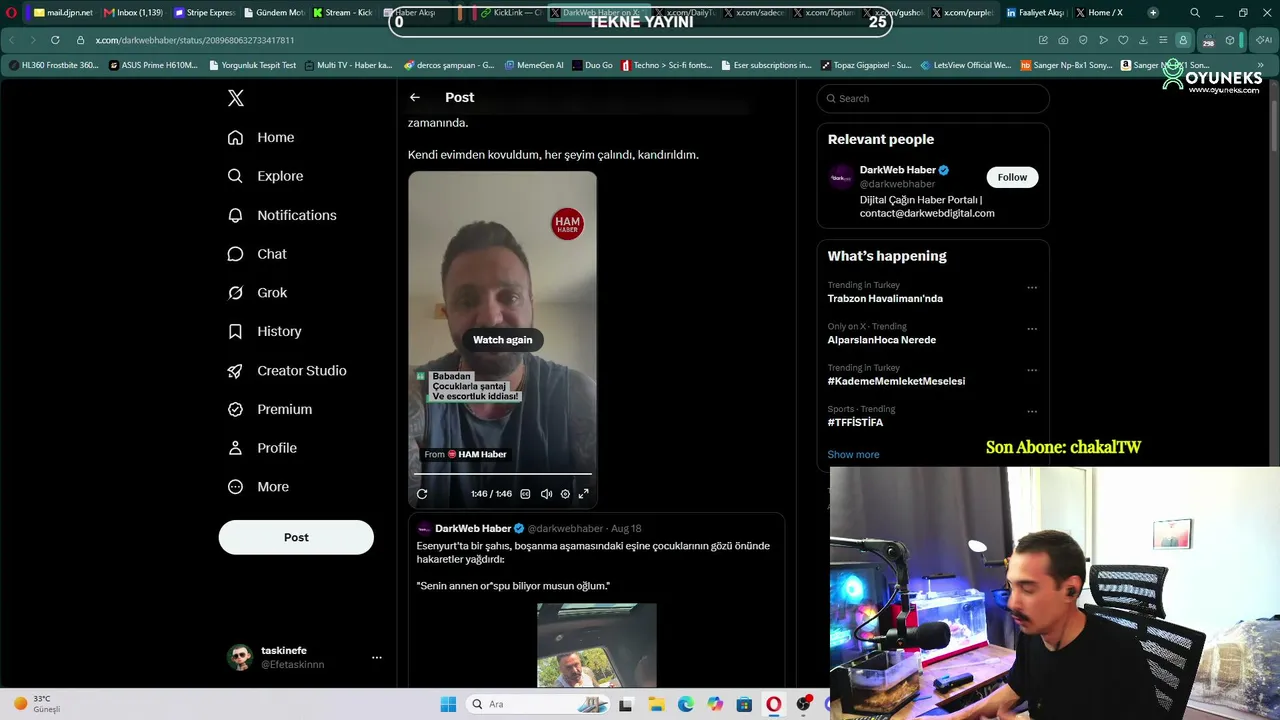Screen dimensions: 1280x720
Task: Open the ASUS Prime H610M bookmark
Action: 154,65
